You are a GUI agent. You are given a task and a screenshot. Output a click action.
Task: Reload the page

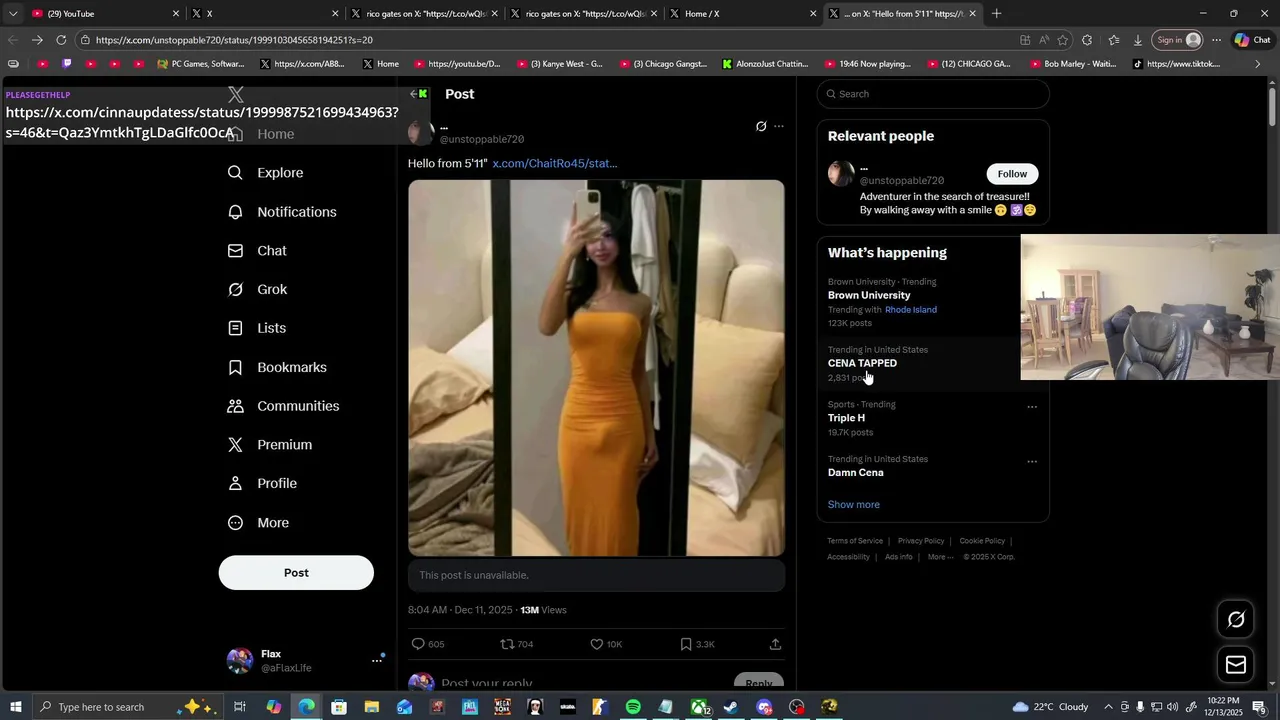(x=61, y=40)
